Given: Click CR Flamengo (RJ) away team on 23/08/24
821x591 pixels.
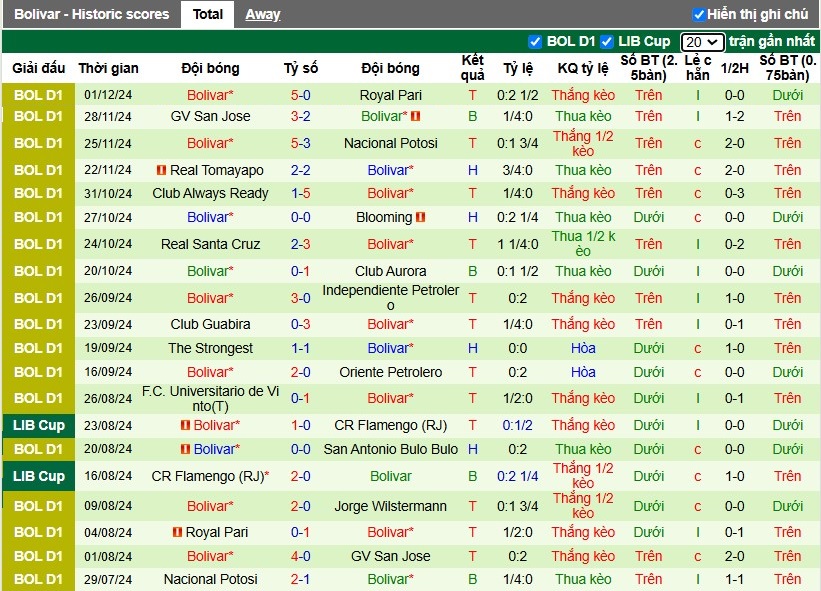Looking at the screenshot, I should tap(391, 426).
